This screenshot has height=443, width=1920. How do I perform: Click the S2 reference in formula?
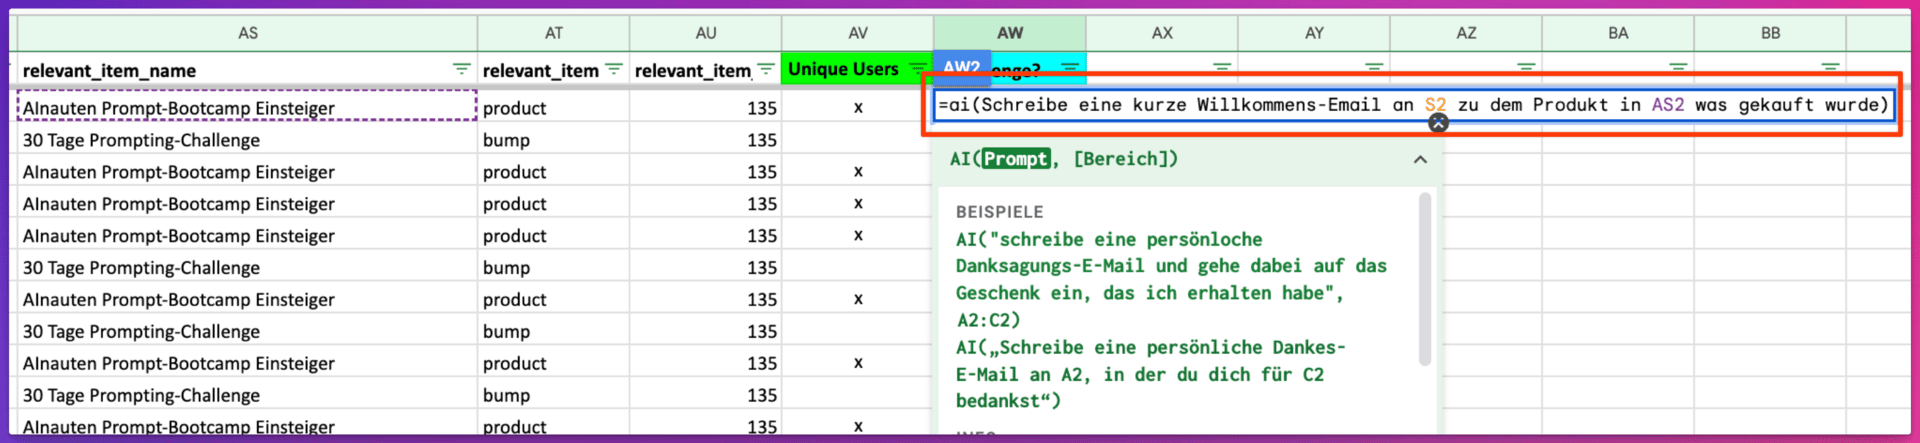(1435, 105)
